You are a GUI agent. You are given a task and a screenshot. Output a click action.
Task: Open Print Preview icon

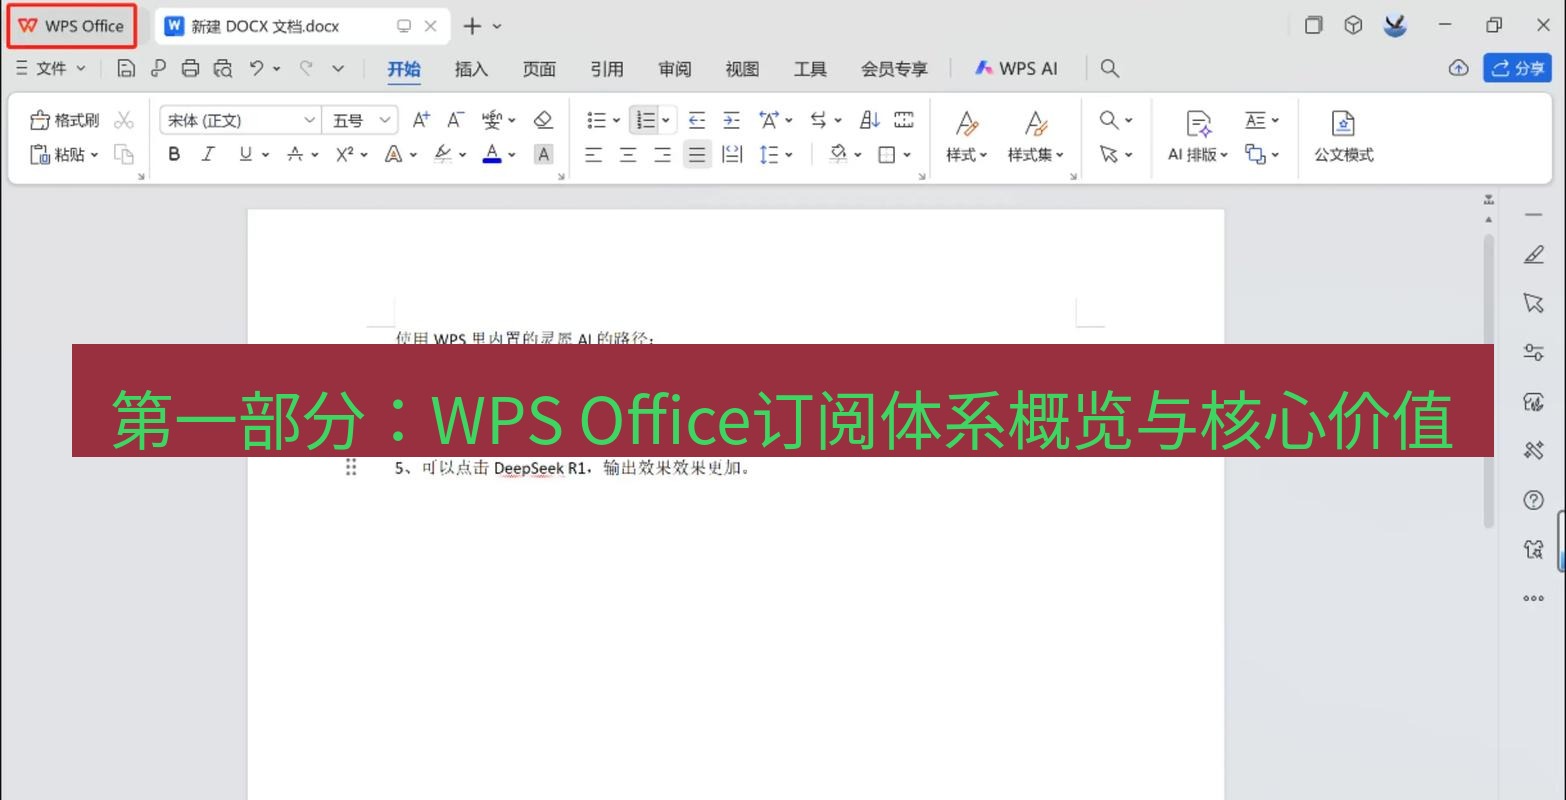tap(223, 68)
